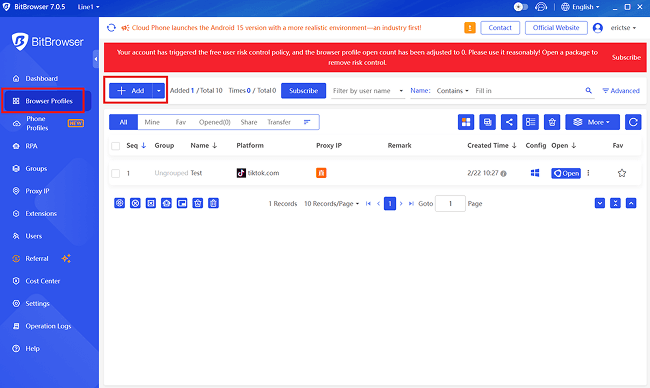Click the orange proxy icon in the Test row
The width and height of the screenshot is (650, 388).
(321, 173)
